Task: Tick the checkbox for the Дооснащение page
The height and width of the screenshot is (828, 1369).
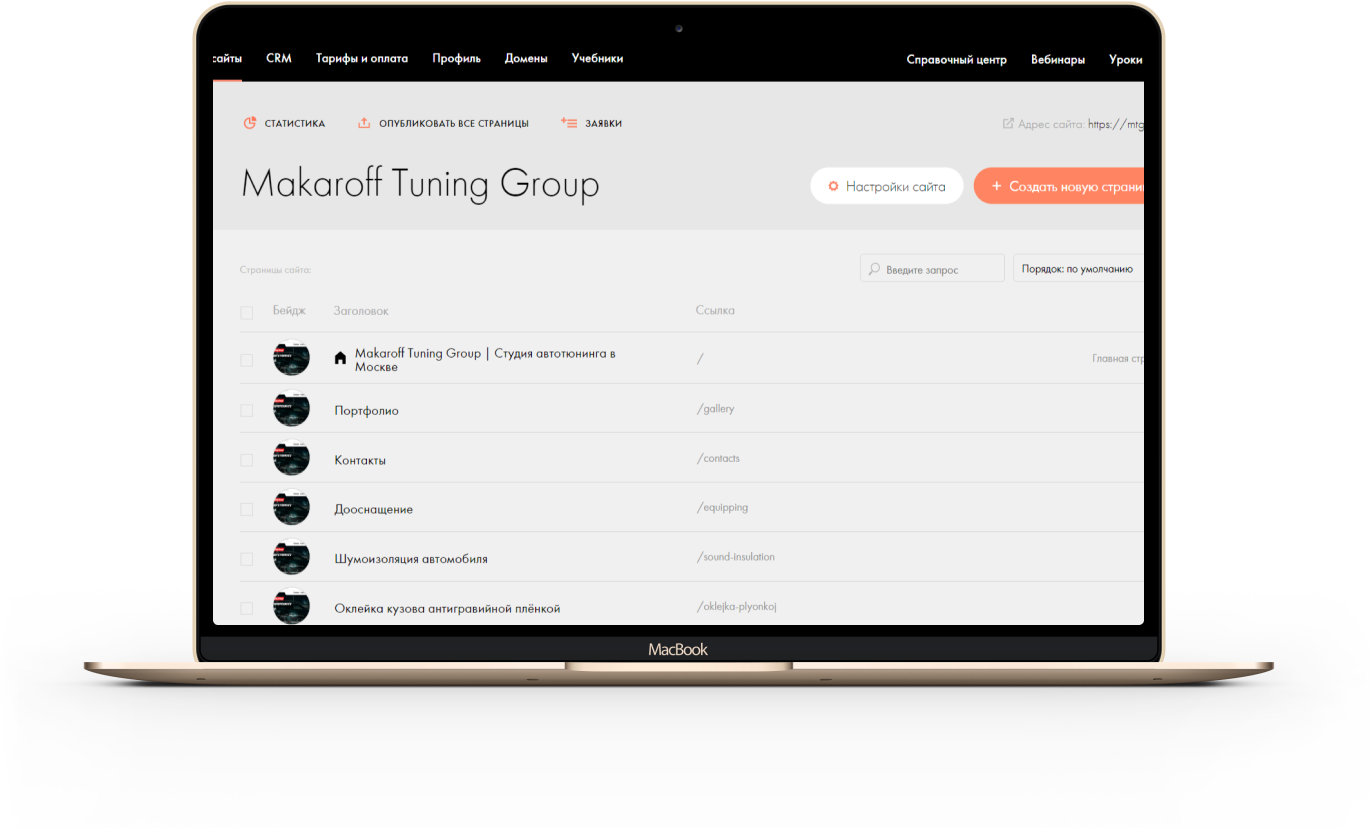Action: [x=246, y=509]
